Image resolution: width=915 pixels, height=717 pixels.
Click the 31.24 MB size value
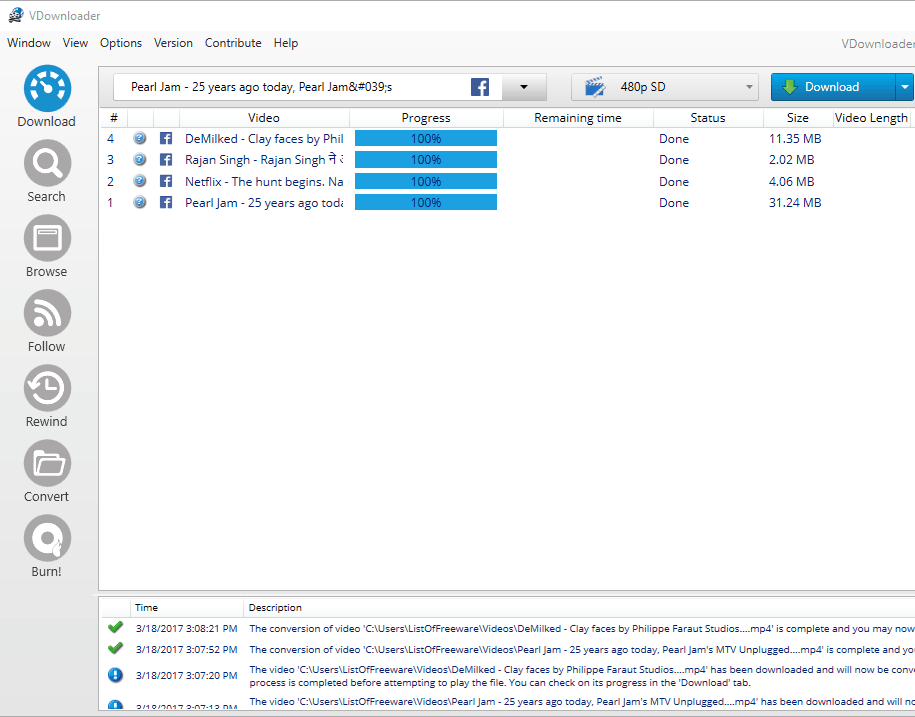(795, 203)
